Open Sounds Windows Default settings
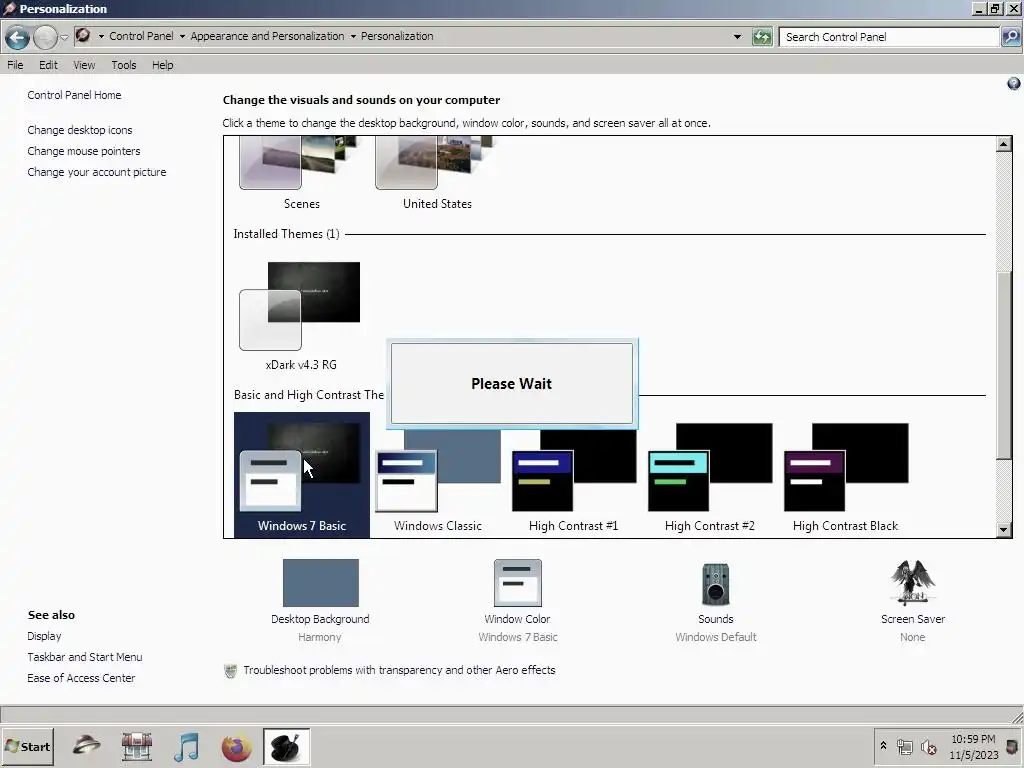This screenshot has height=768, width=1024. click(716, 601)
